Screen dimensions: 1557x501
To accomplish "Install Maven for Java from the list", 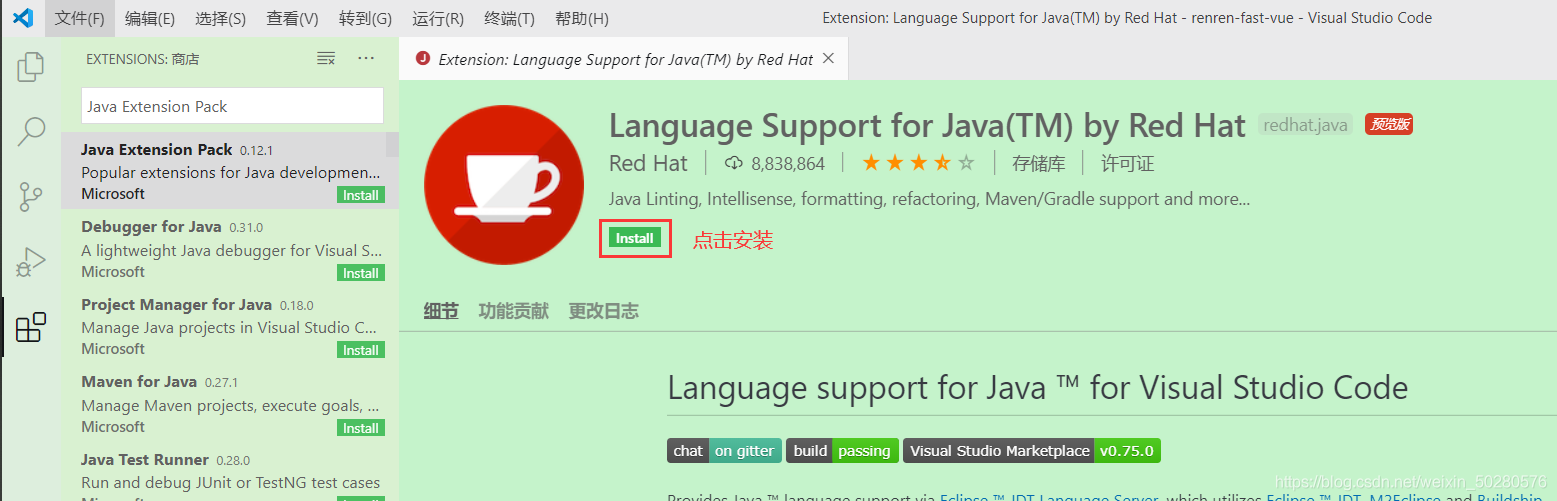I will pos(361,428).
